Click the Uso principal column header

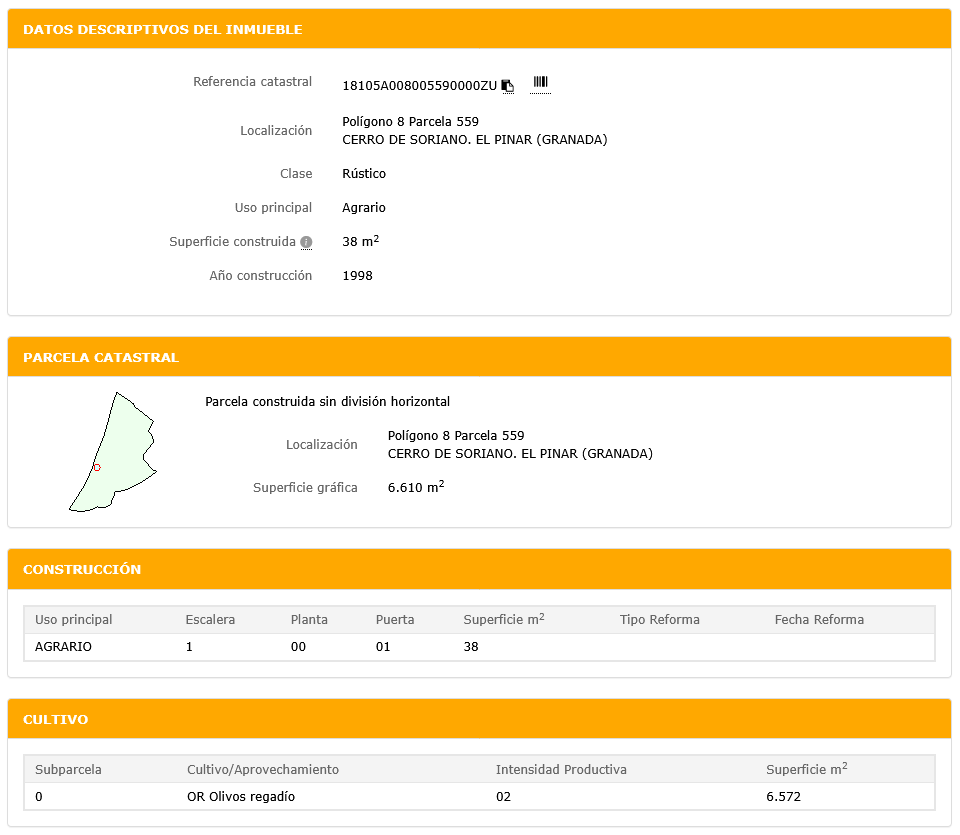point(74,620)
